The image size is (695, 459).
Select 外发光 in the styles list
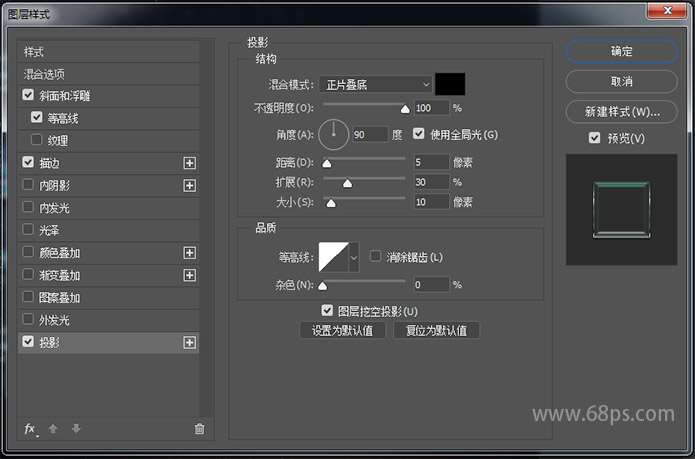tap(54, 320)
